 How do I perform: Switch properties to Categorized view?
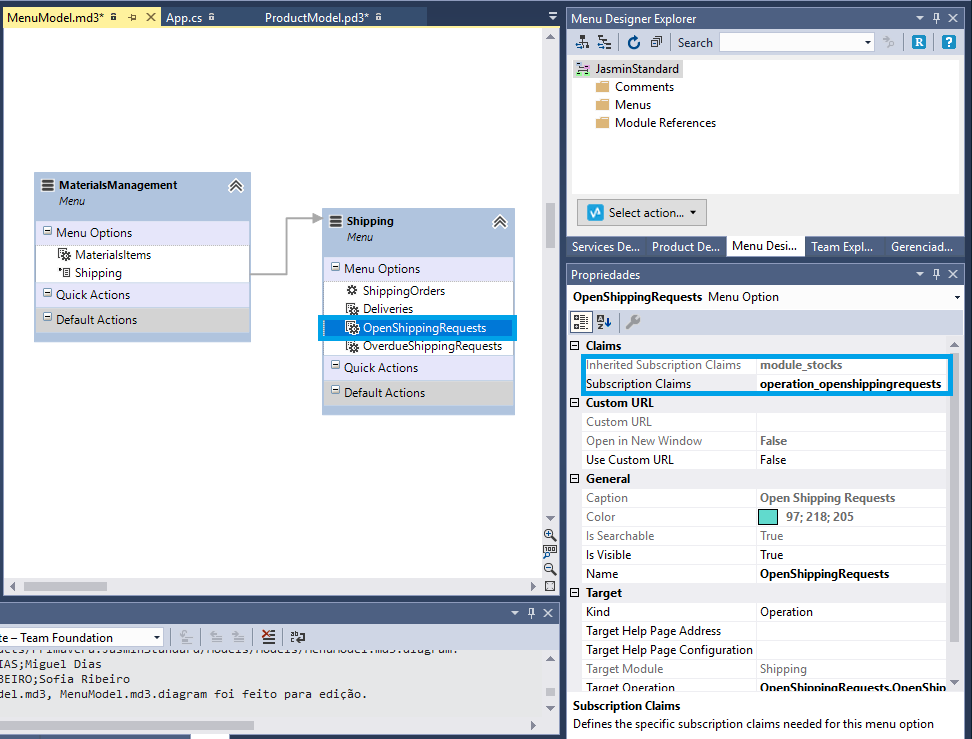coord(581,322)
